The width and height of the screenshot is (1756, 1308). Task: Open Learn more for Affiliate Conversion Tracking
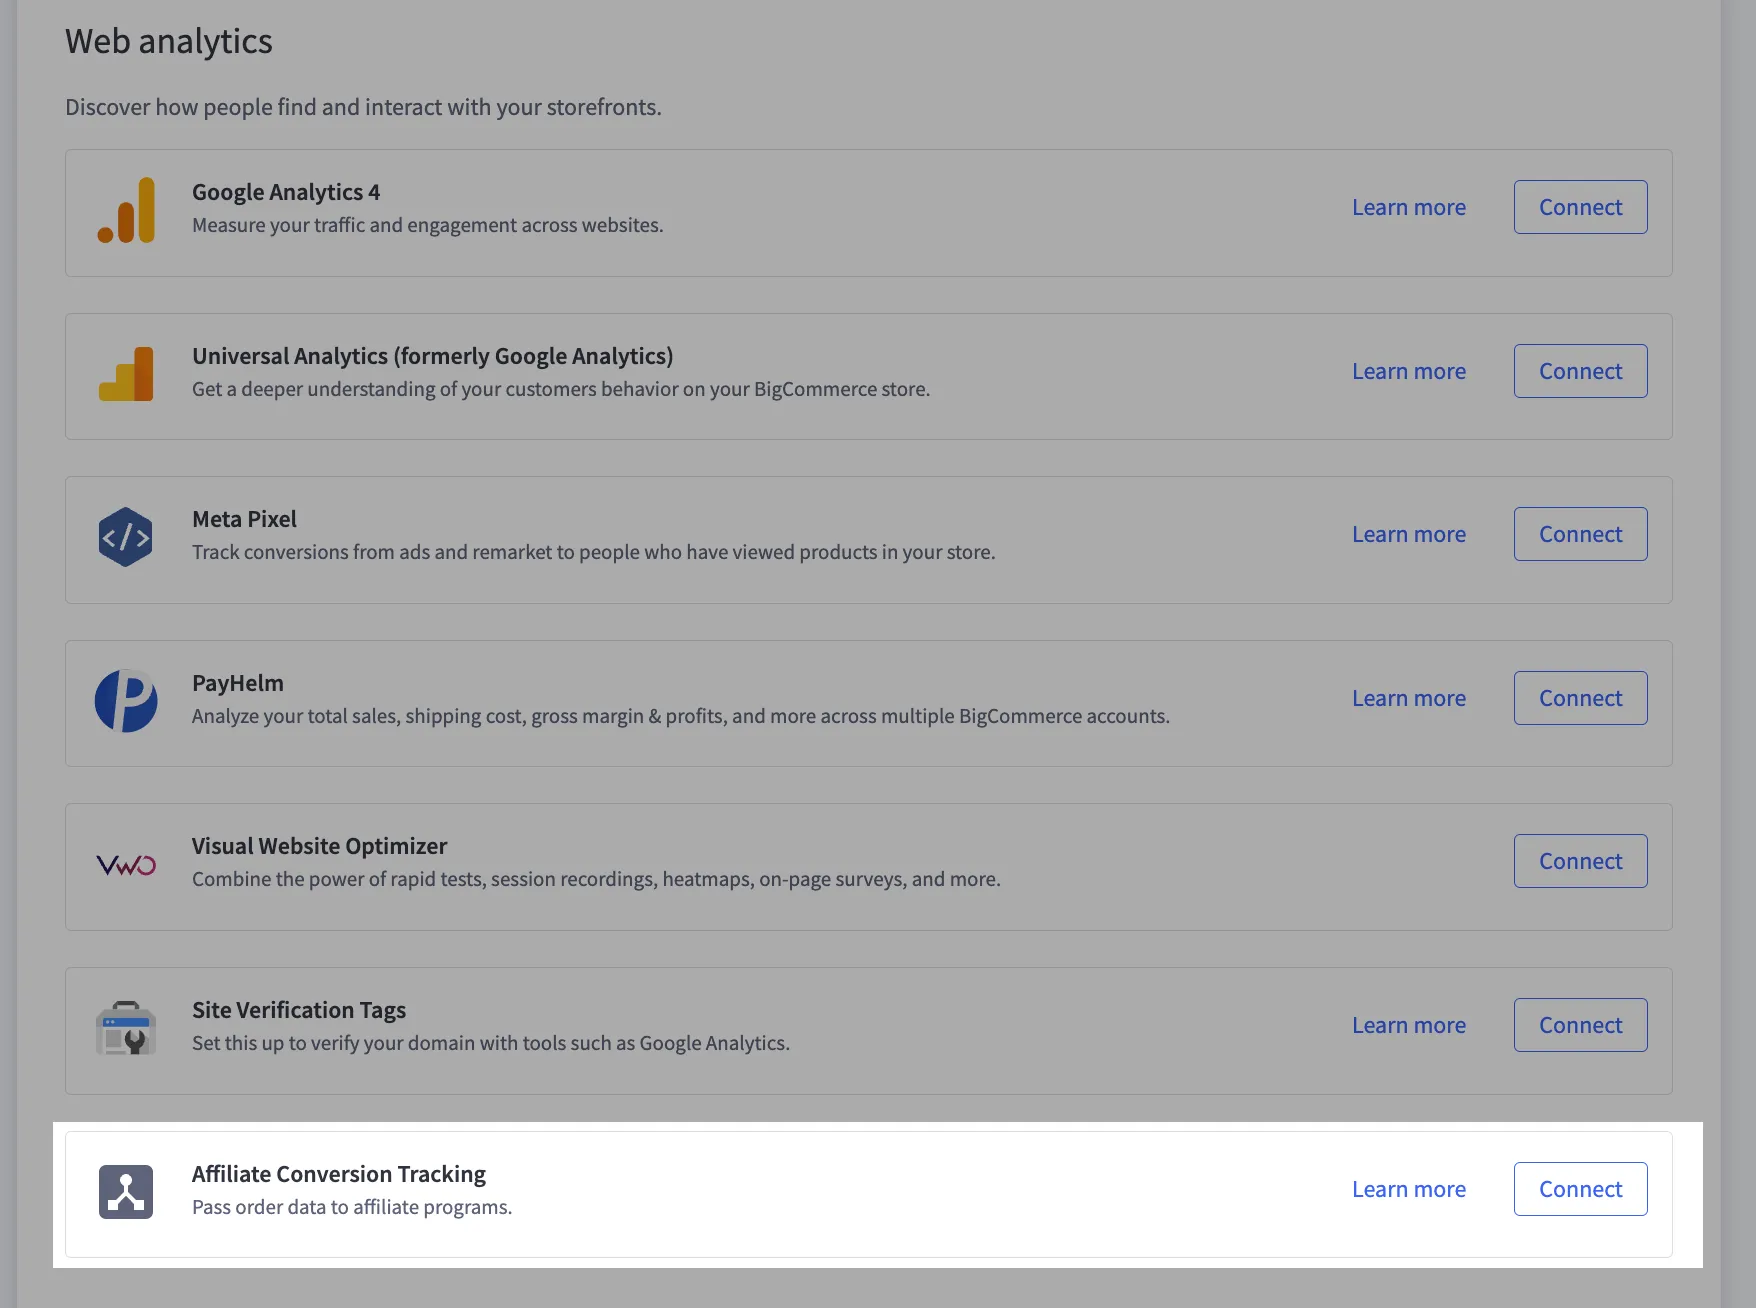[1409, 1189]
